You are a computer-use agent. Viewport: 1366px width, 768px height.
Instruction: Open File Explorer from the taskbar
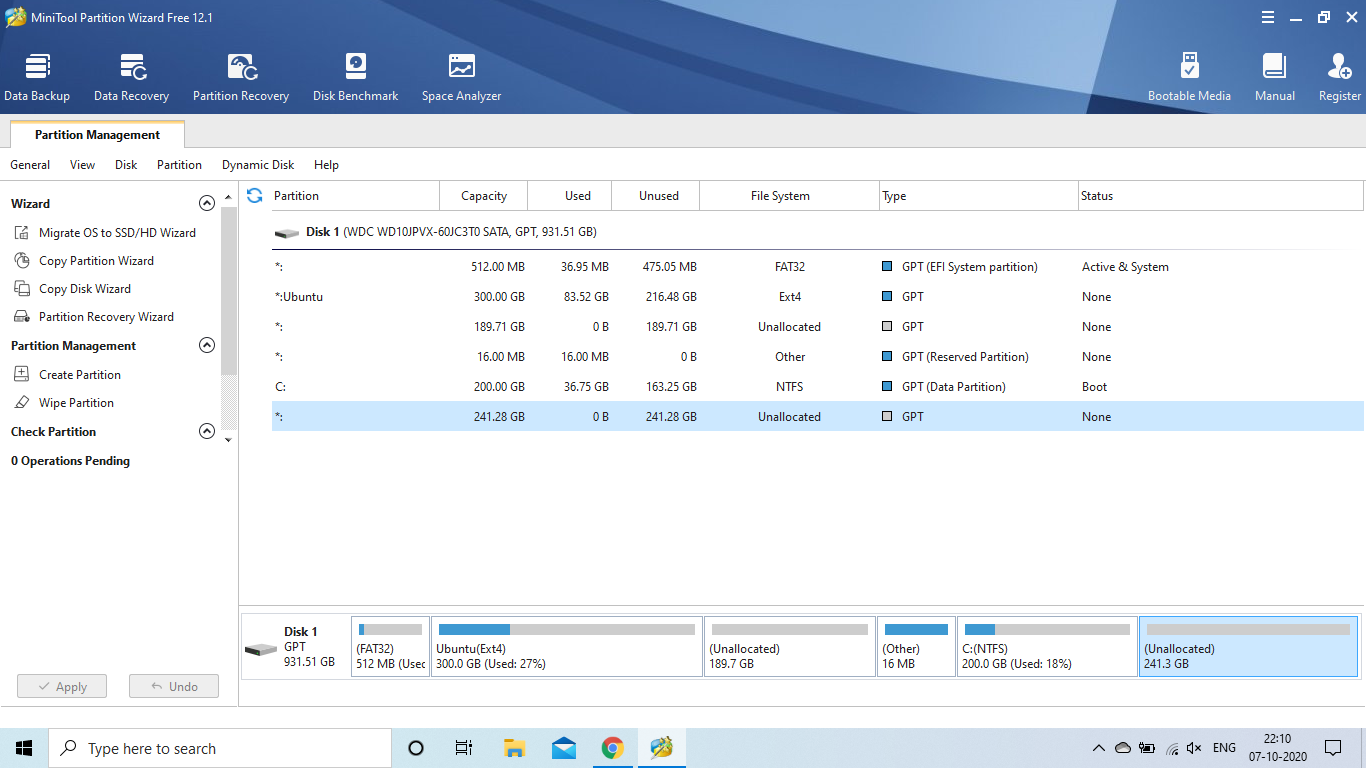pyautogui.click(x=514, y=748)
